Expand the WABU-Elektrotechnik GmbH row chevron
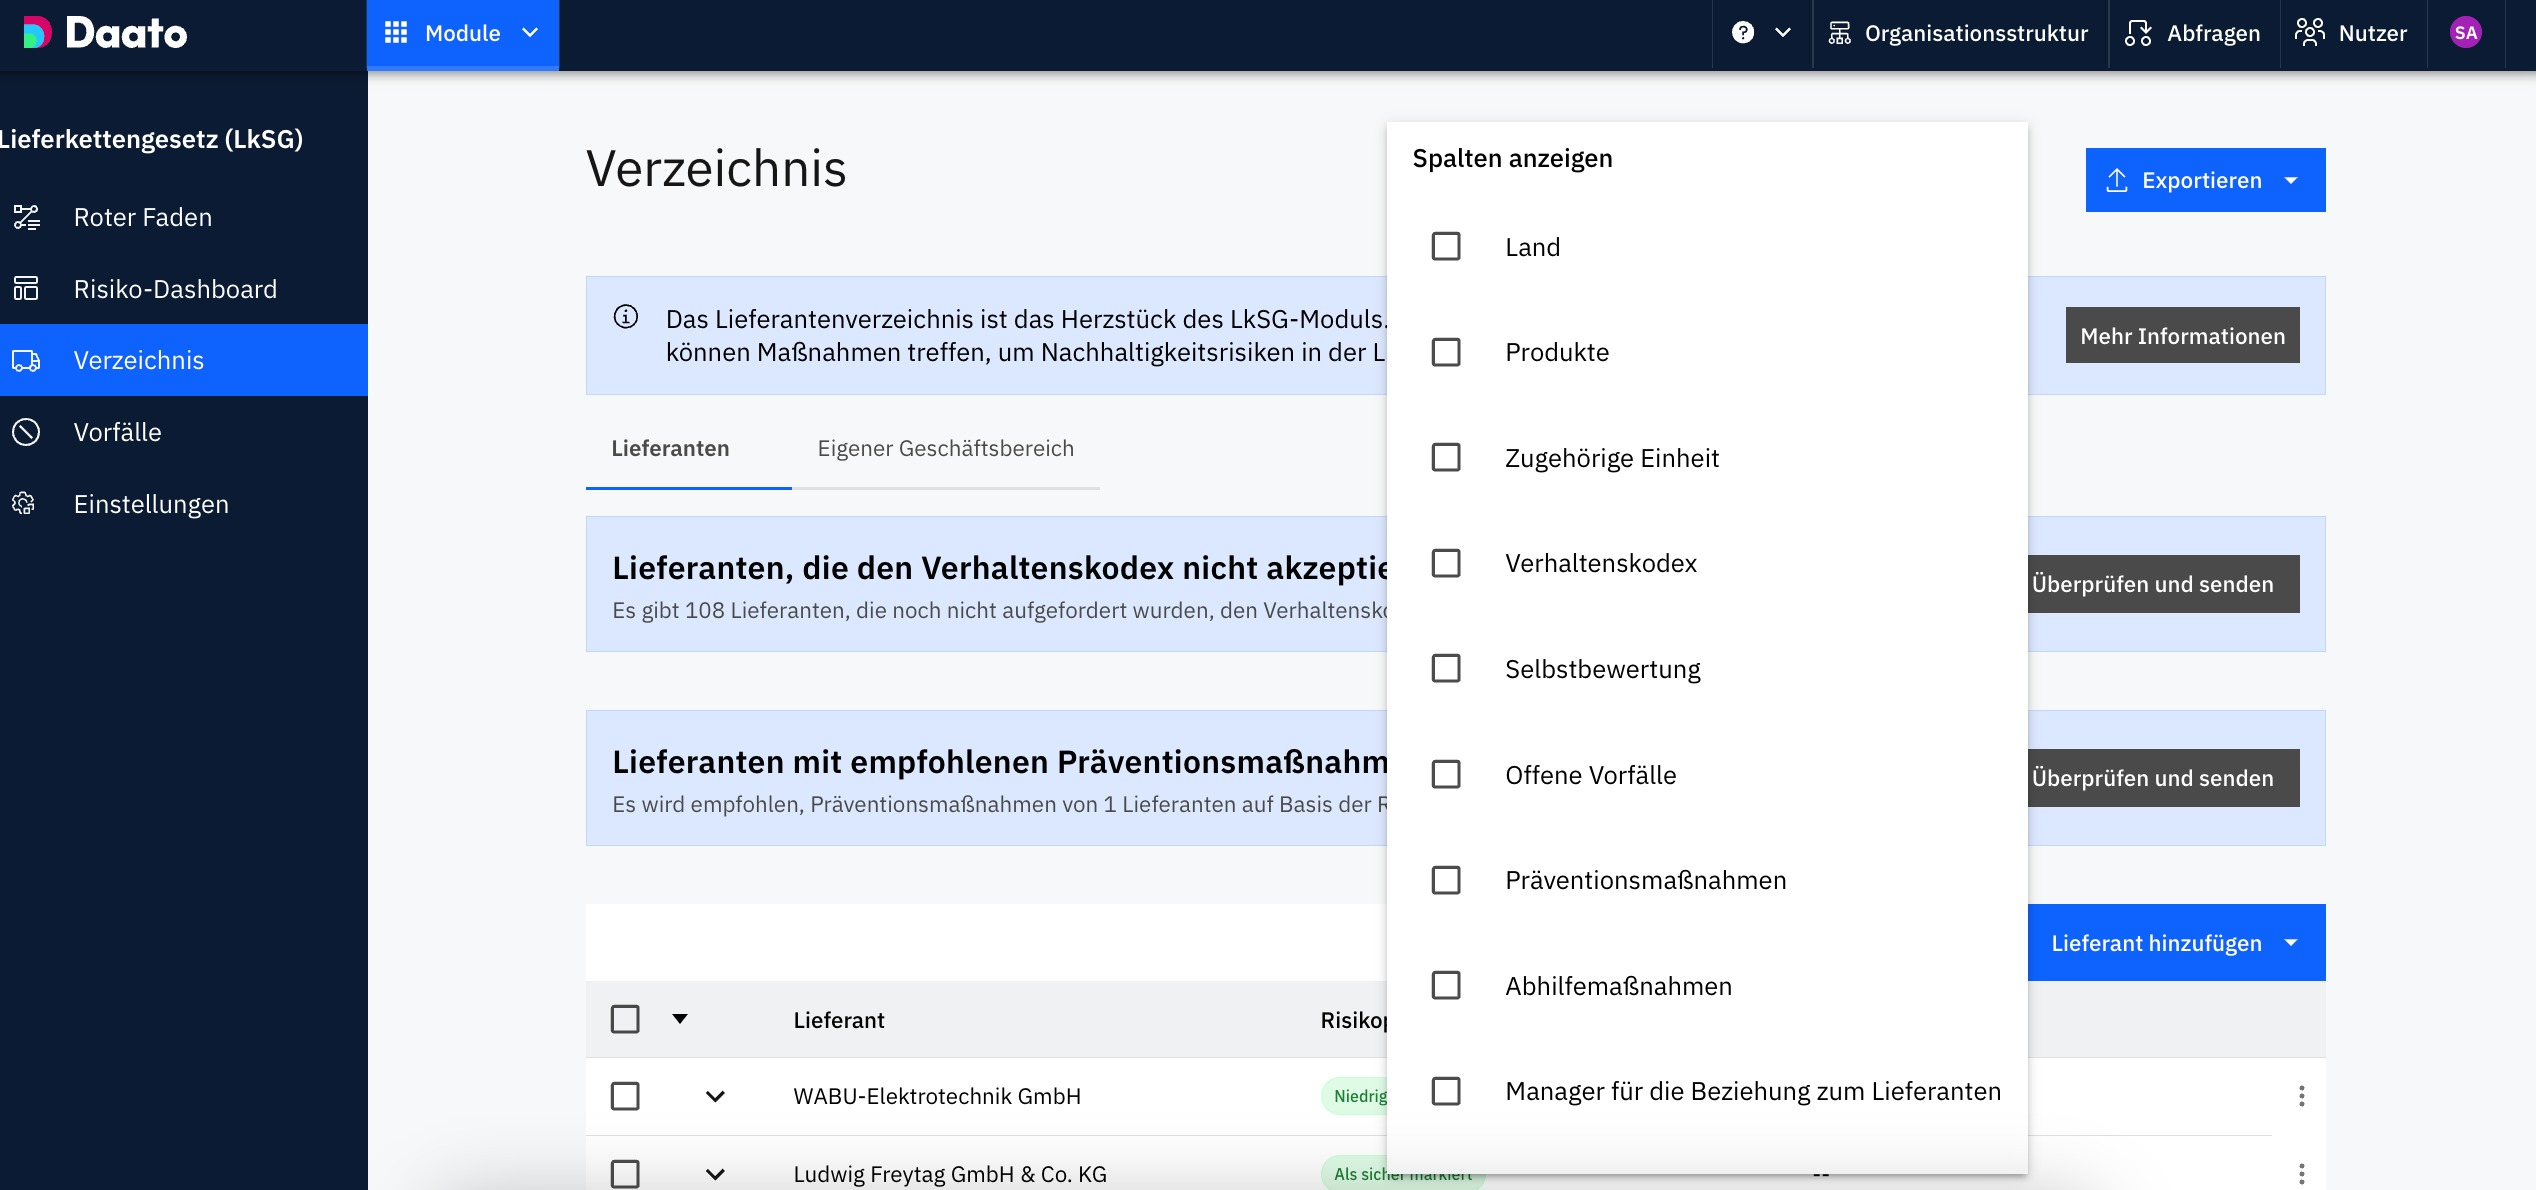Screen dimensions: 2536x1190 pos(715,1096)
